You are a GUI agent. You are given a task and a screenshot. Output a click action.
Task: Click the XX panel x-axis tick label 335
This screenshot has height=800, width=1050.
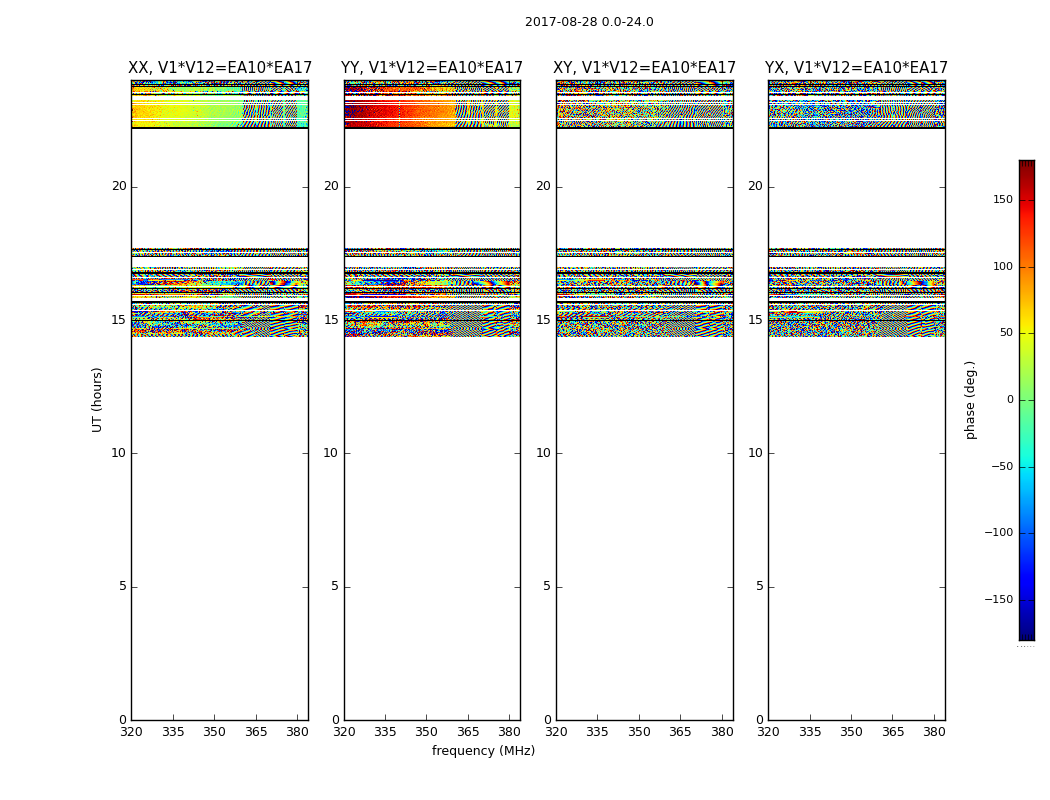(173, 732)
